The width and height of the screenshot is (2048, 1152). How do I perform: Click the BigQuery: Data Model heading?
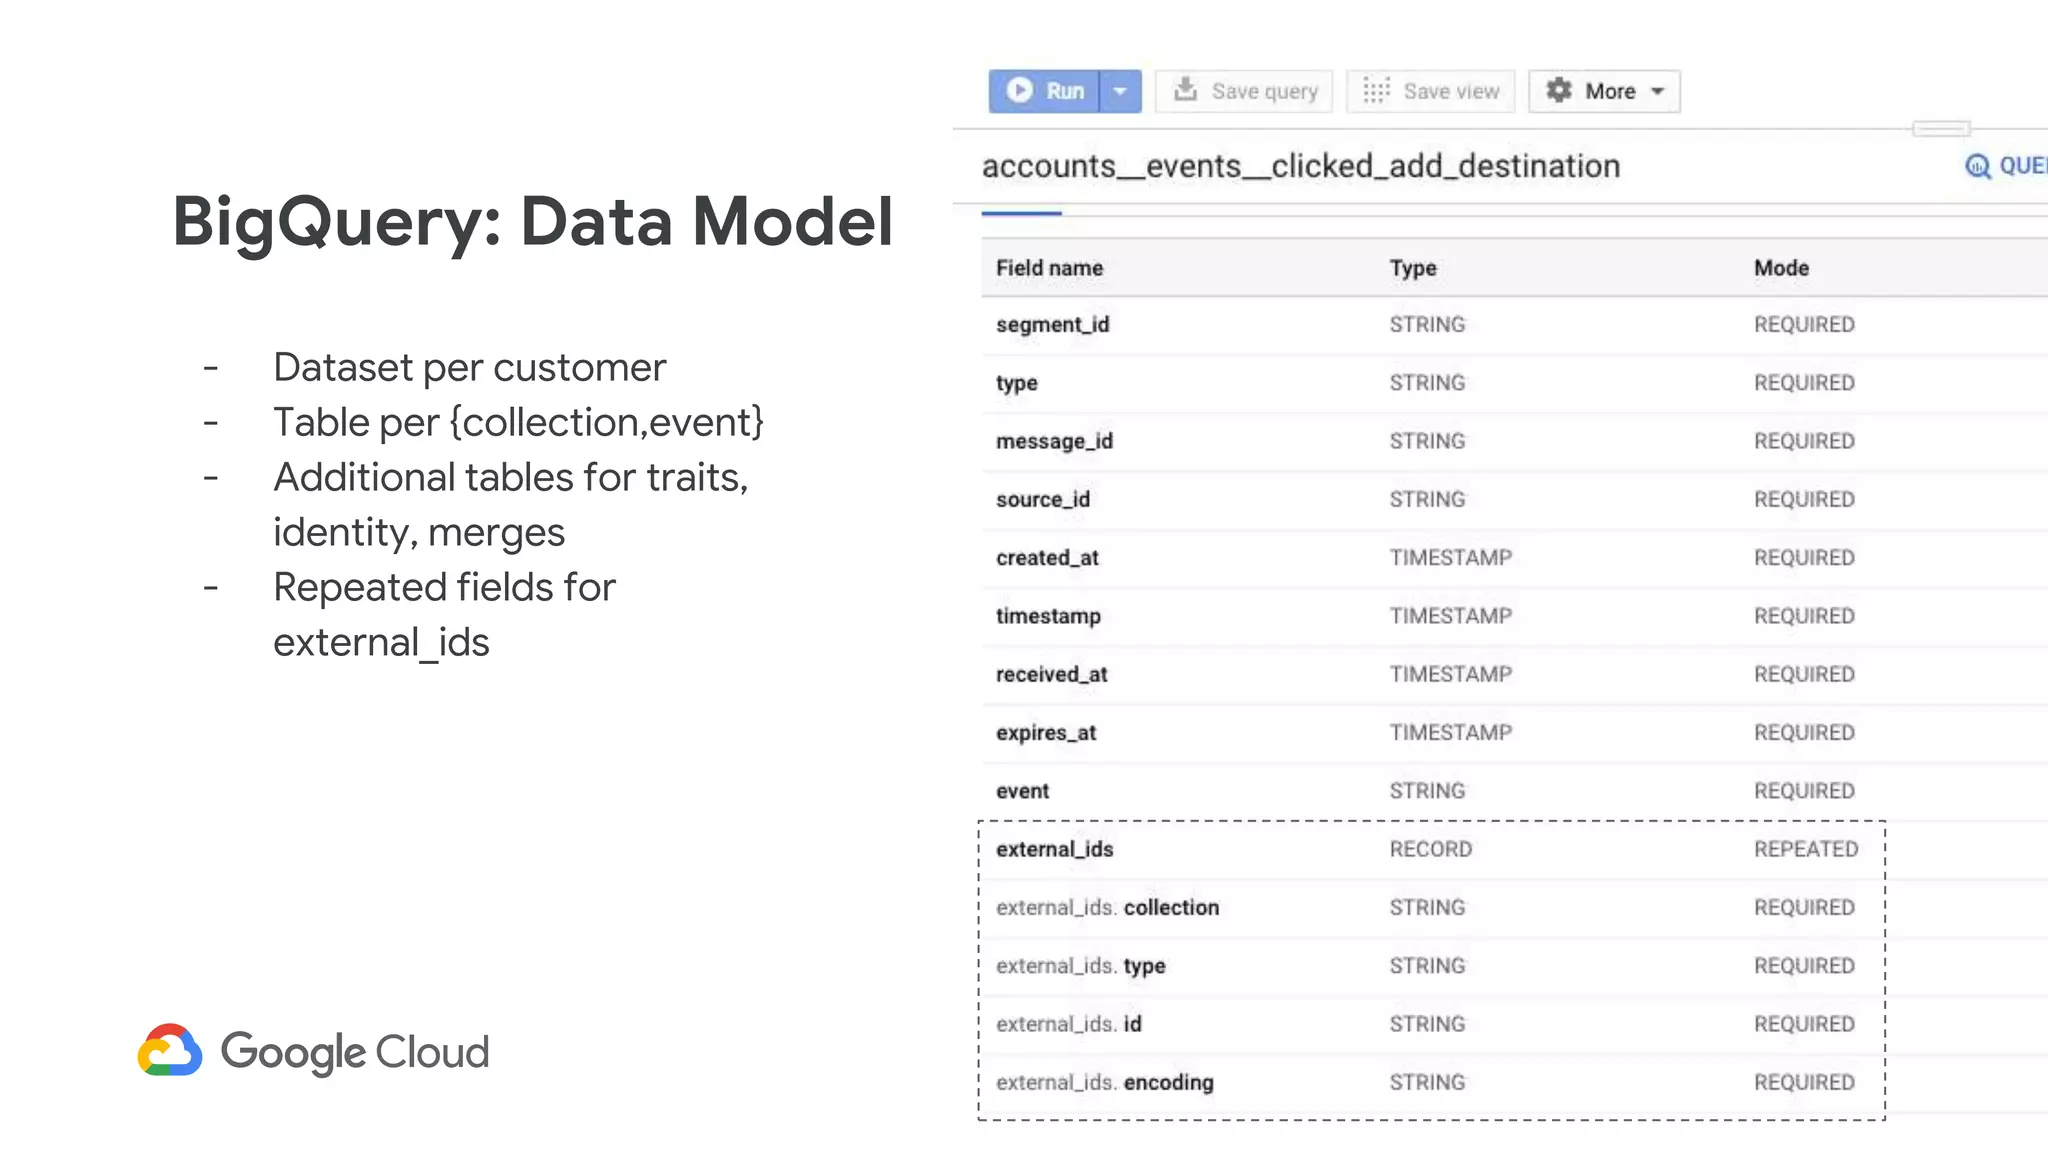[x=532, y=222]
